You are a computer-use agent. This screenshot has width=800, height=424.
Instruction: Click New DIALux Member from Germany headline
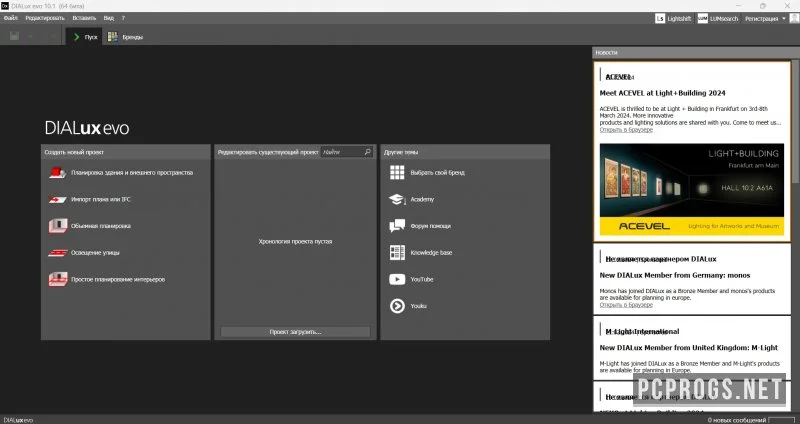click(x=674, y=275)
